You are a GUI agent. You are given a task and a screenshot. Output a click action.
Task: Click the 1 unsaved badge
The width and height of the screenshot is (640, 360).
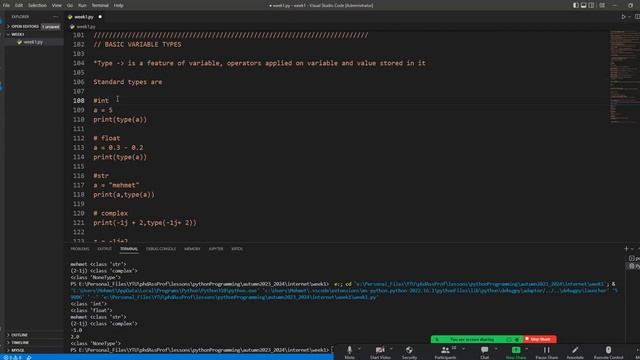pos(51,27)
